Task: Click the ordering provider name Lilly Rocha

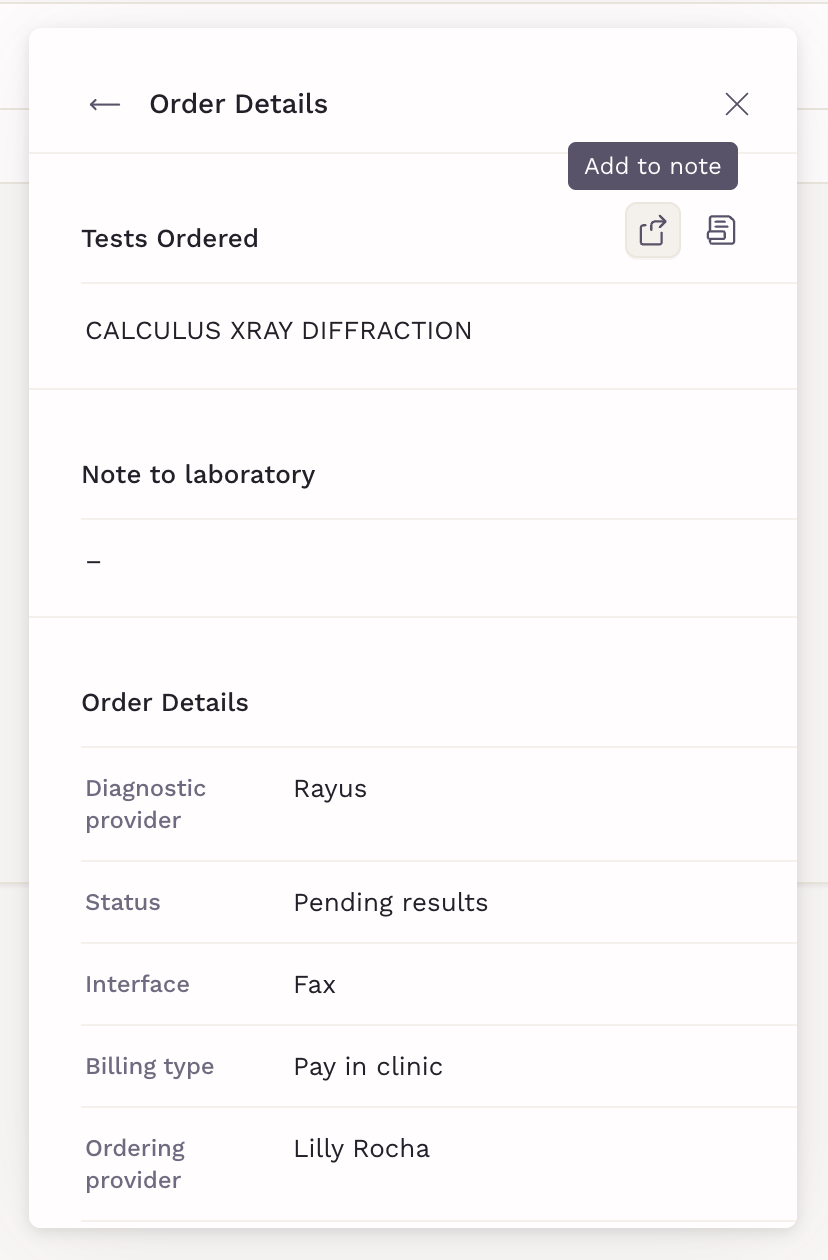Action: click(362, 1148)
